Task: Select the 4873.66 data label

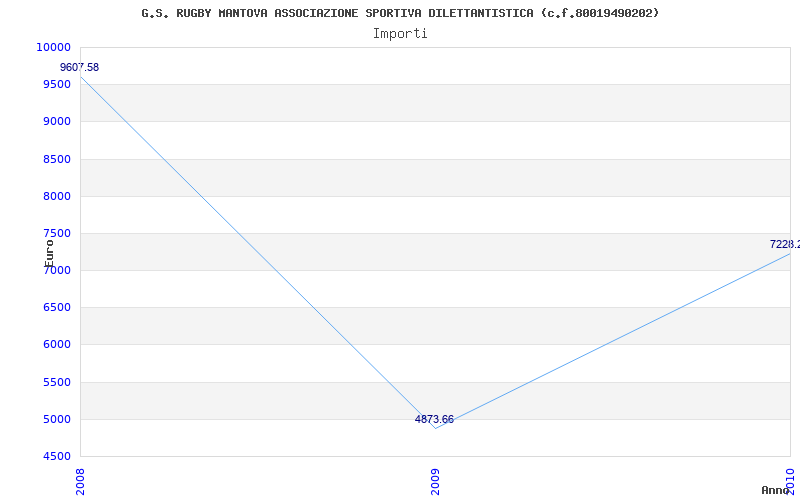Action: (x=434, y=419)
